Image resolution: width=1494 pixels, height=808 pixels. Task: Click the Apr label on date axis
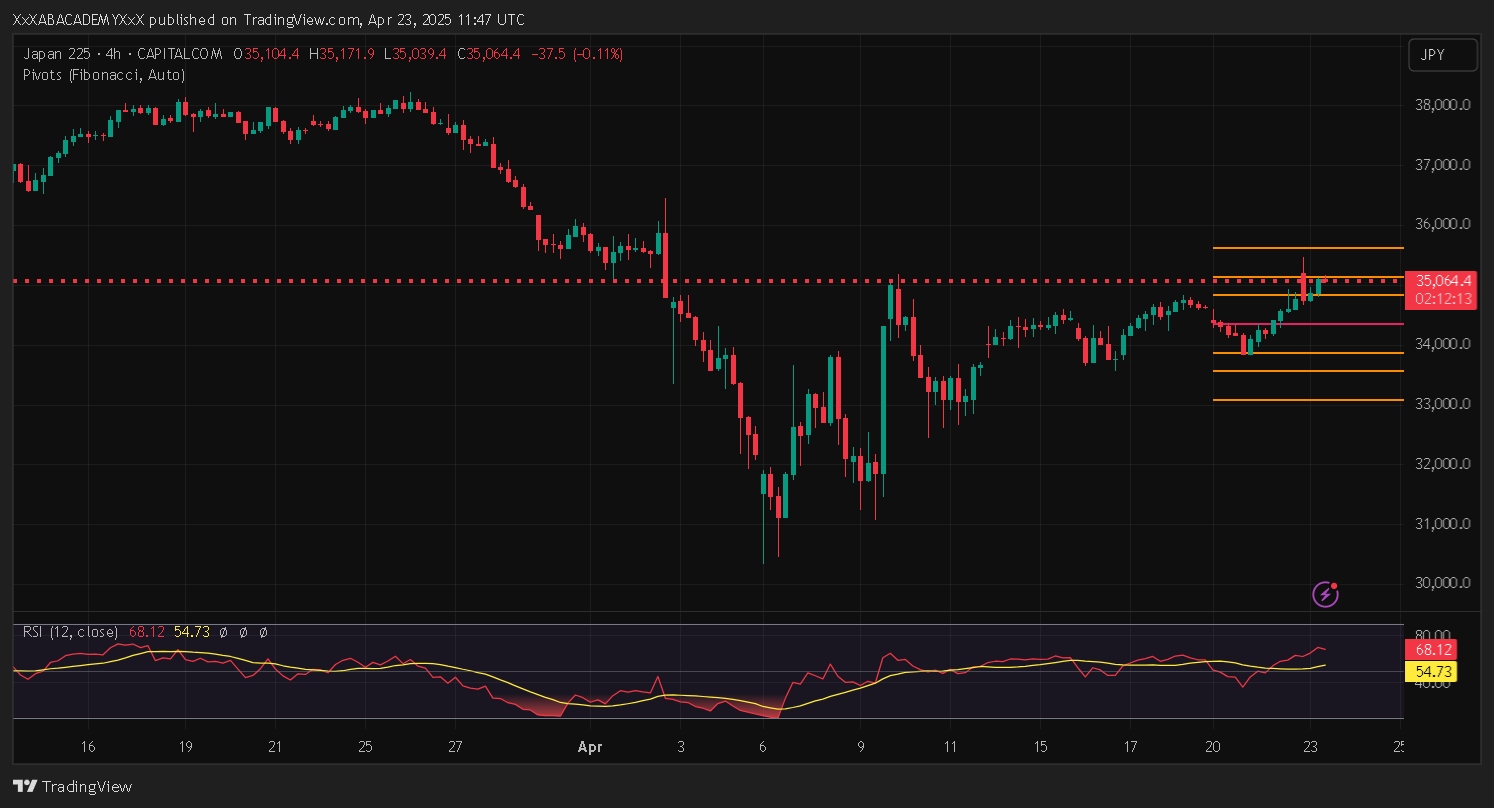590,747
